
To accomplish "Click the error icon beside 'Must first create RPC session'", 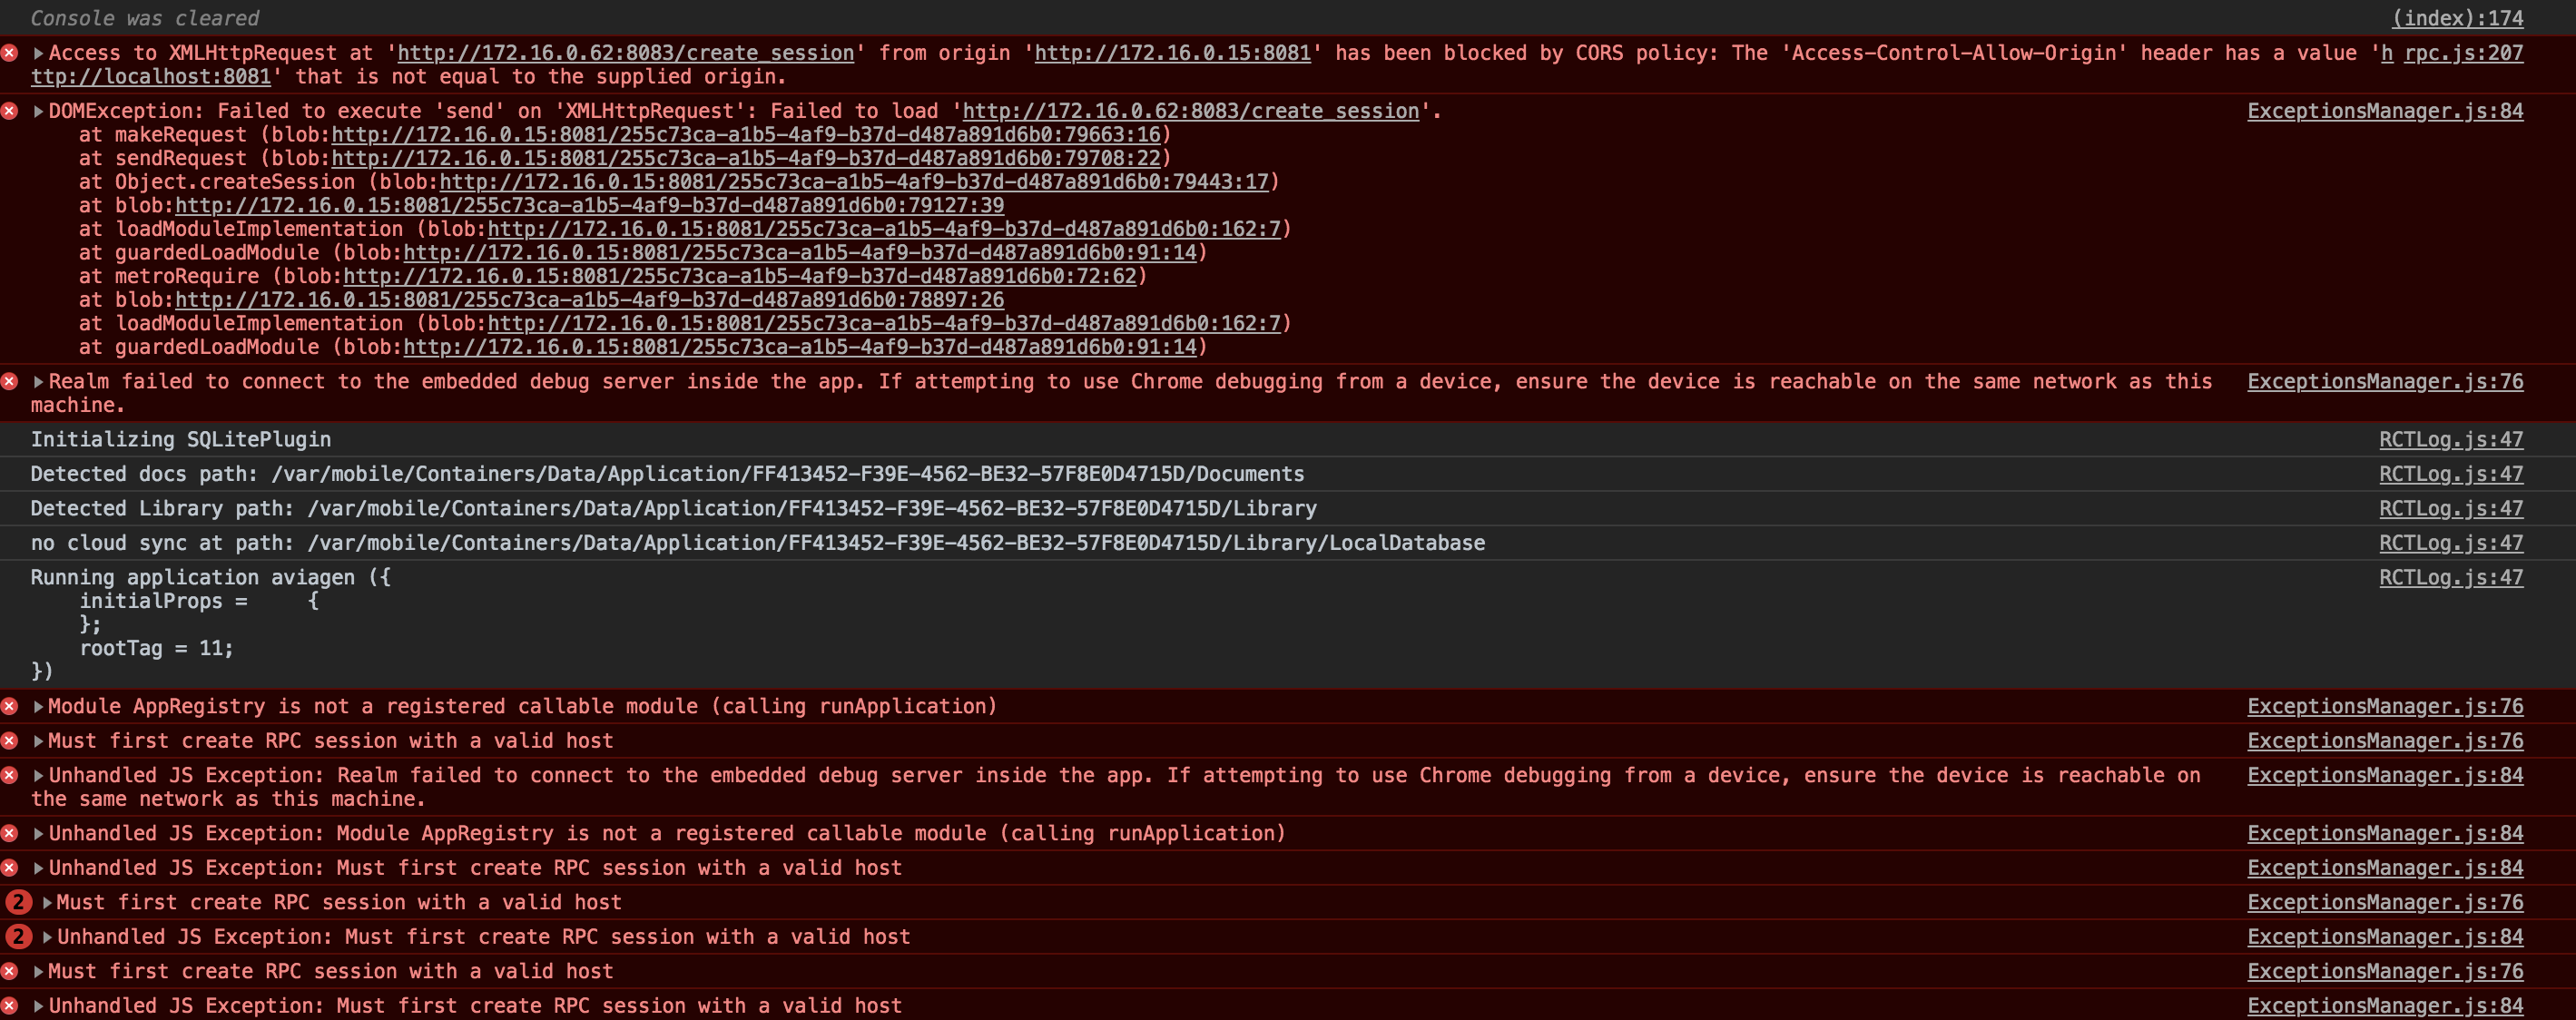I will pos(11,741).
